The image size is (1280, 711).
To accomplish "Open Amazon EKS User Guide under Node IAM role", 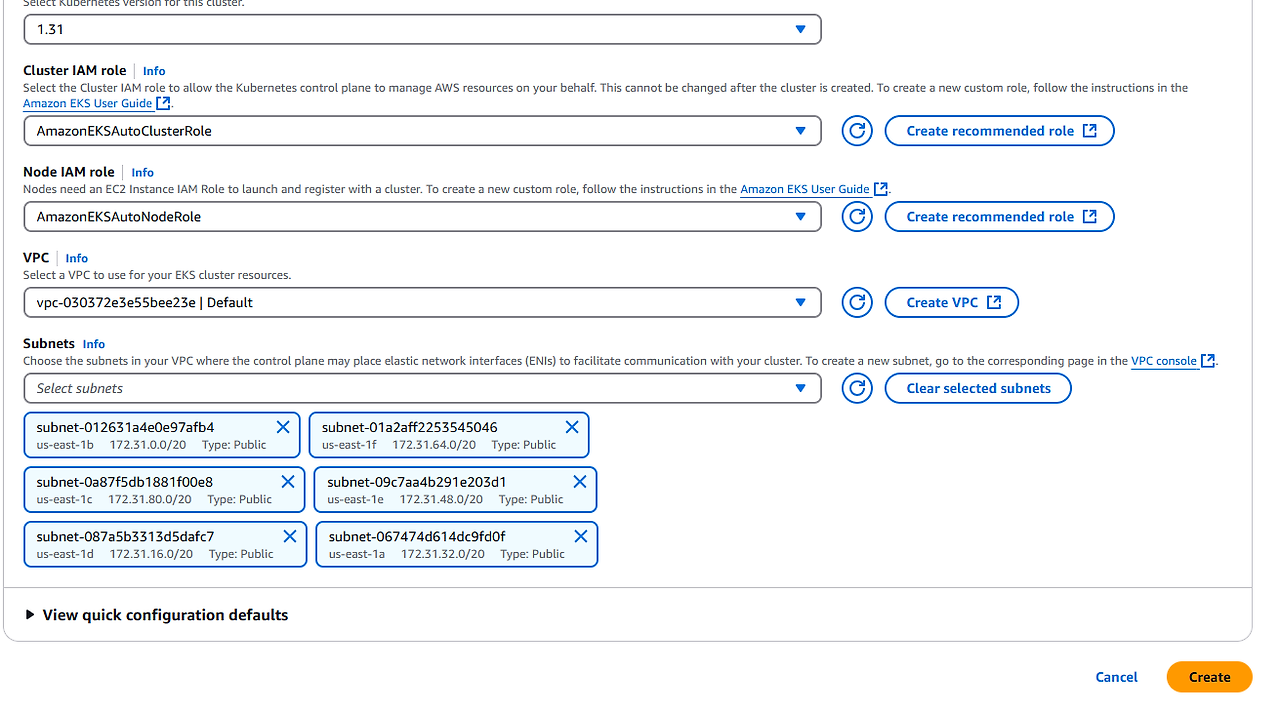I will point(814,189).
